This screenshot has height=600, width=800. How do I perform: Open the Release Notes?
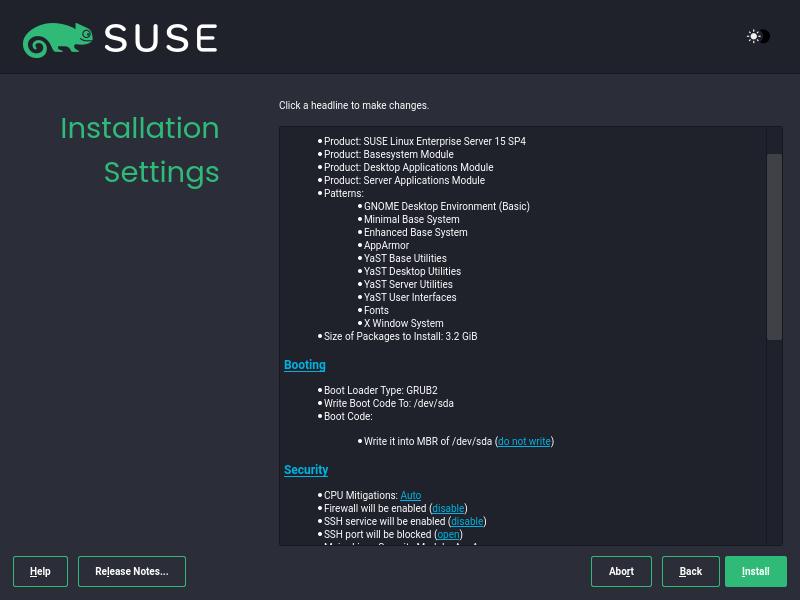131,571
